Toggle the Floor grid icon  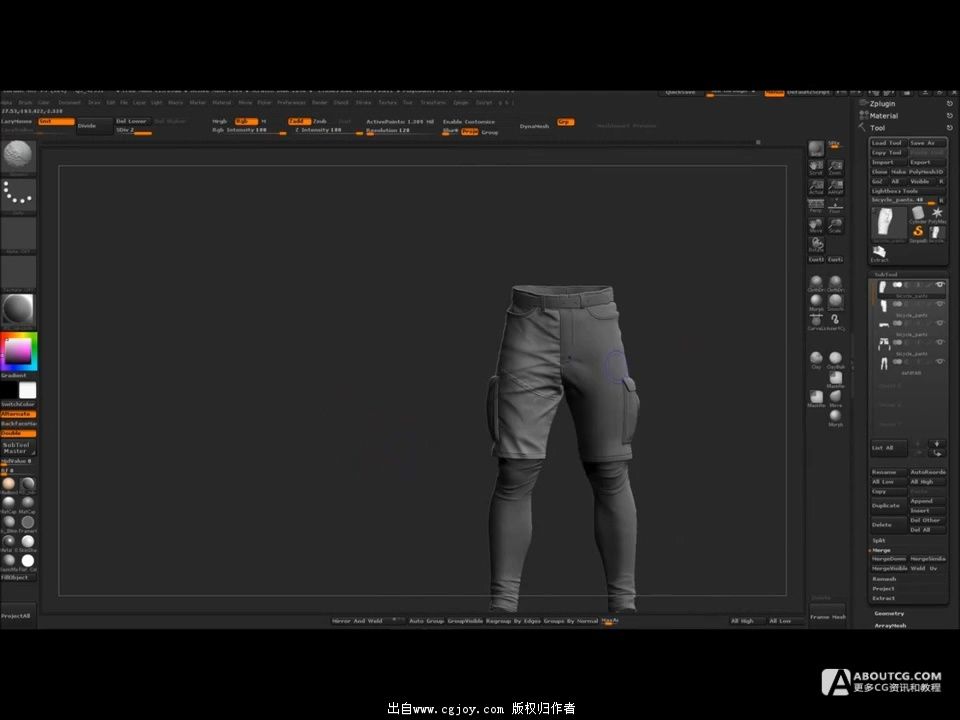click(836, 206)
